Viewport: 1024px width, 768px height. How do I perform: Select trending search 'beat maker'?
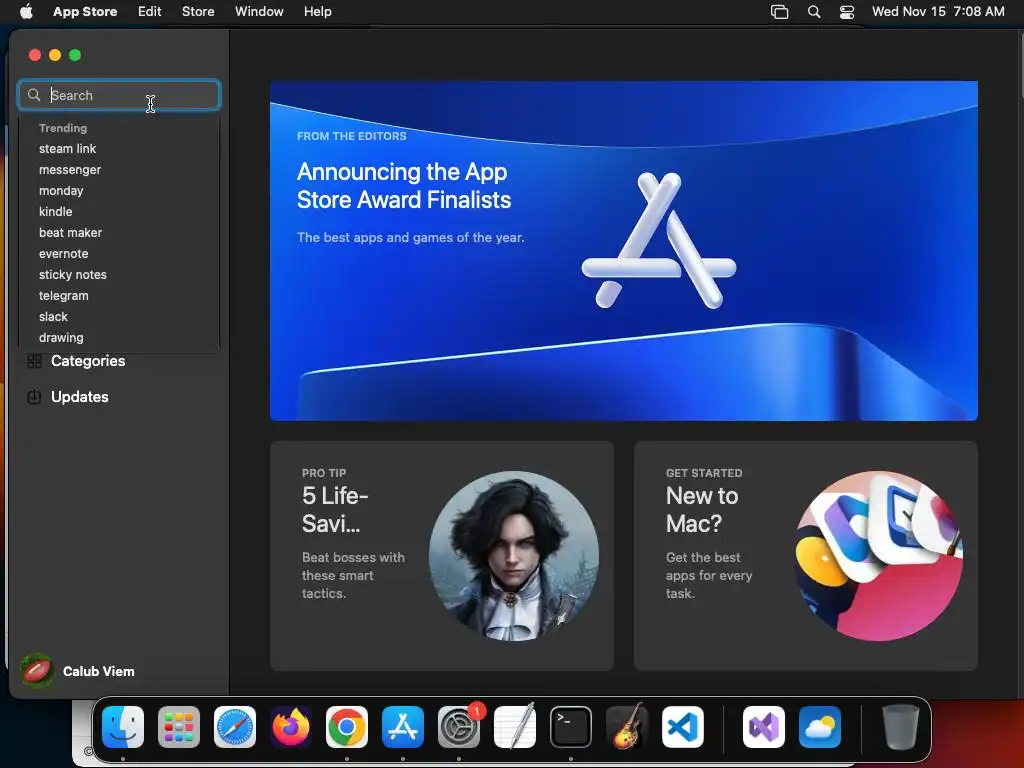[71, 232]
